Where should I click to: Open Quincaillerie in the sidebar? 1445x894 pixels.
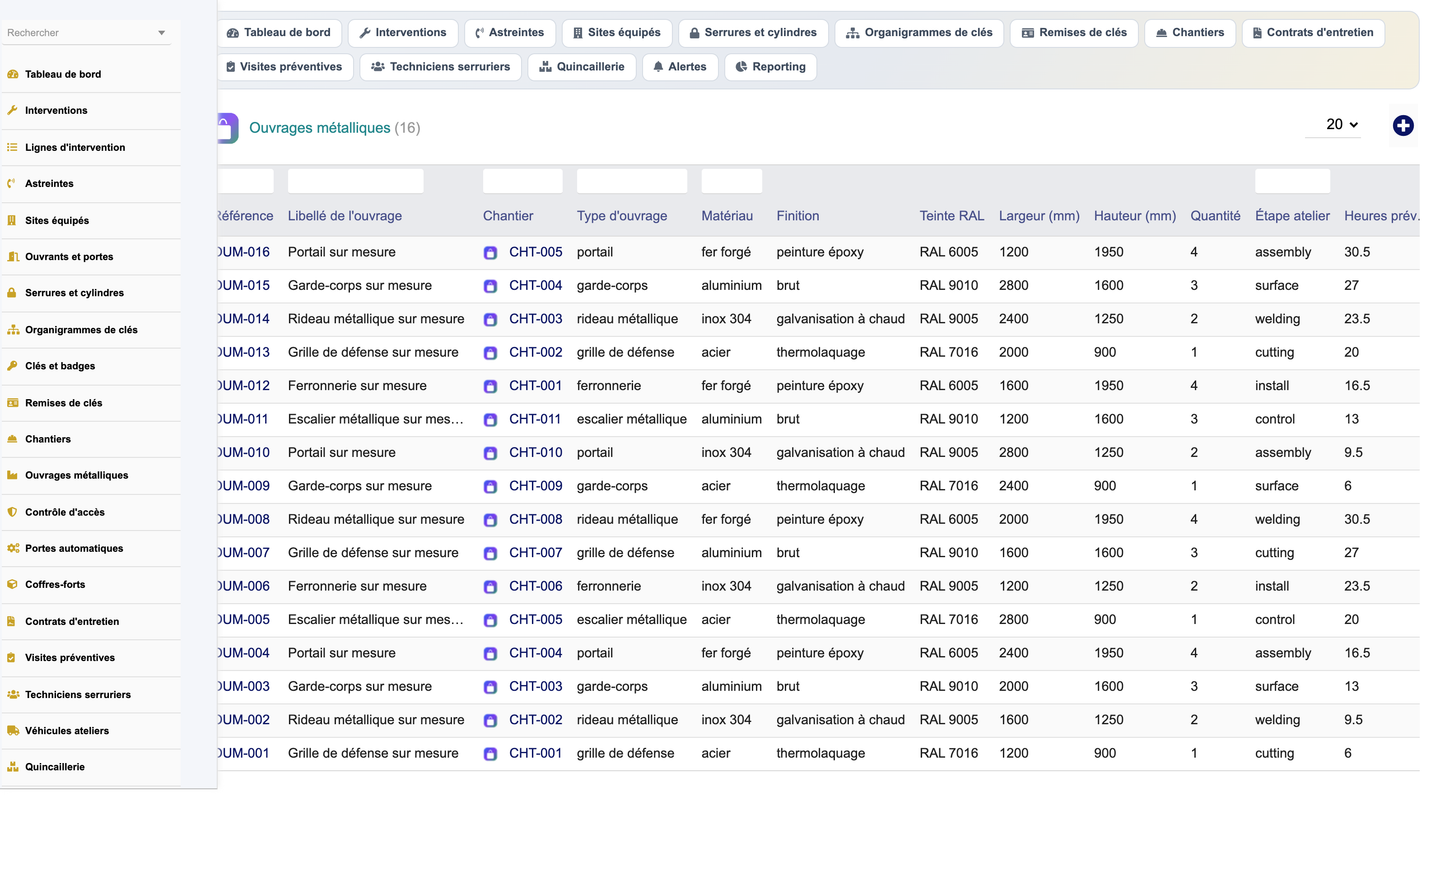pyautogui.click(x=55, y=767)
